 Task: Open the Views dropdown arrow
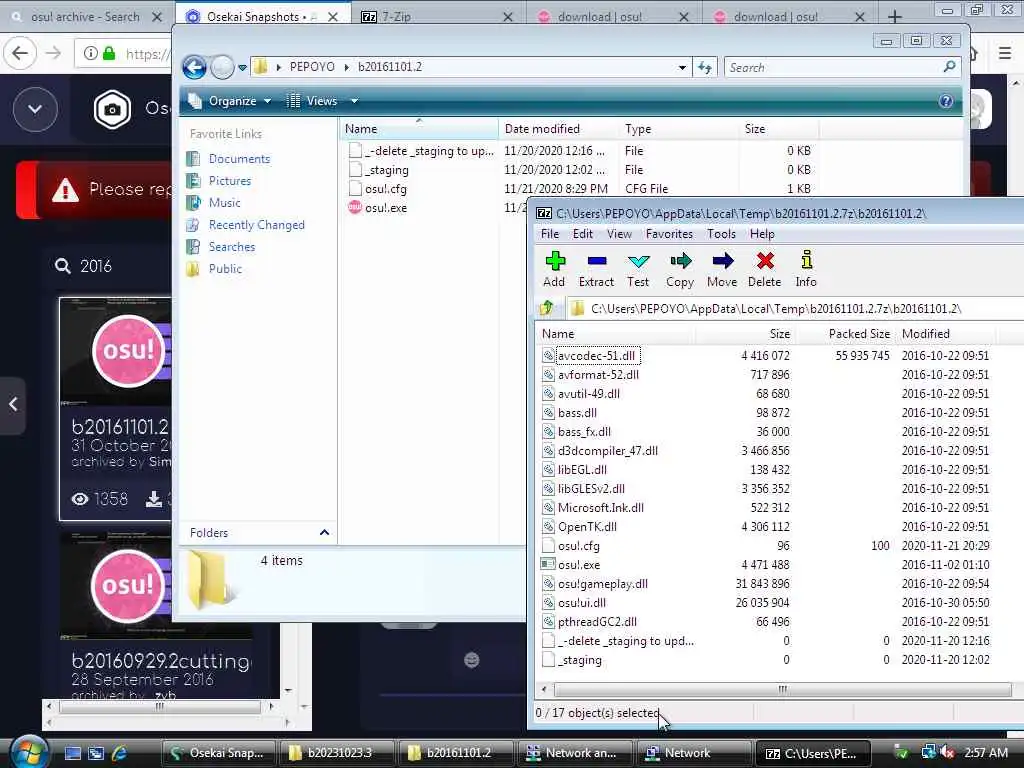coord(354,101)
